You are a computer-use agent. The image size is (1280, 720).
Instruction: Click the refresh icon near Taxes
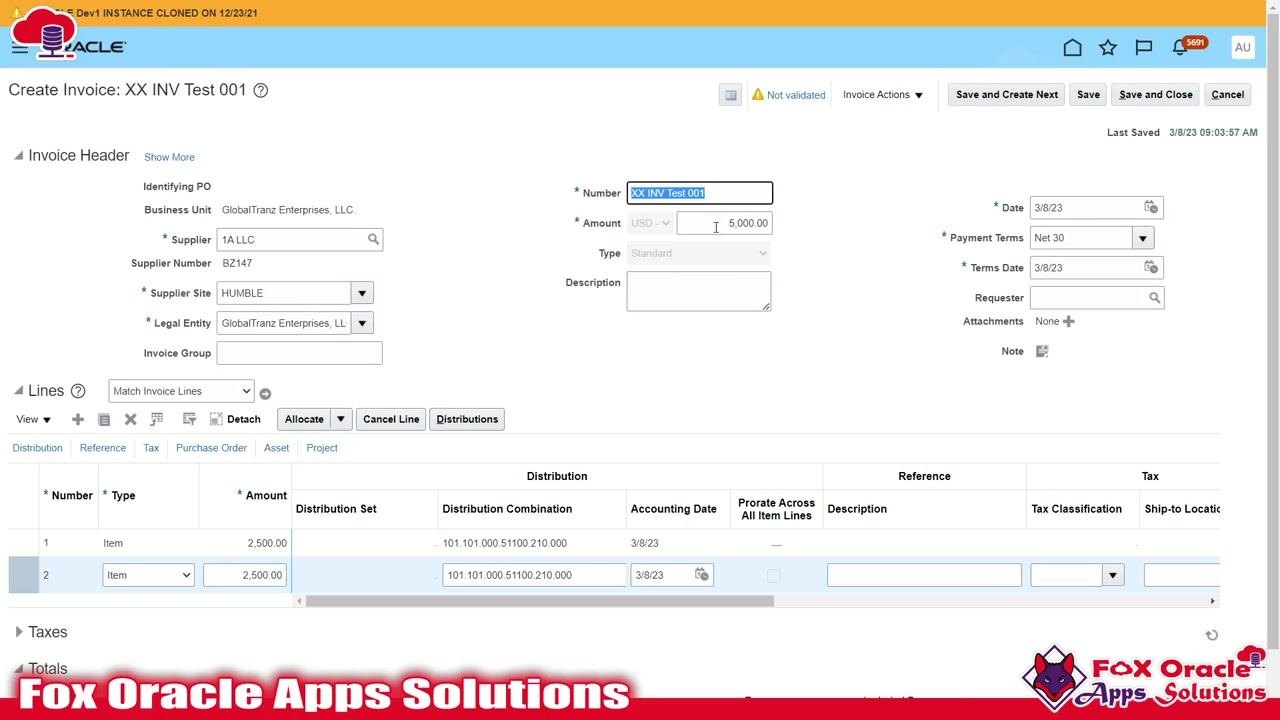click(x=1211, y=635)
